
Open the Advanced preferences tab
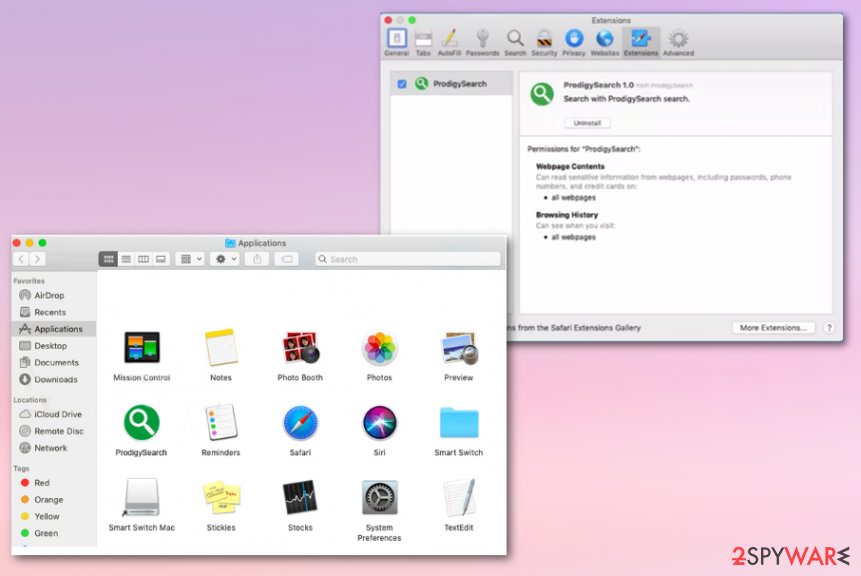click(678, 43)
